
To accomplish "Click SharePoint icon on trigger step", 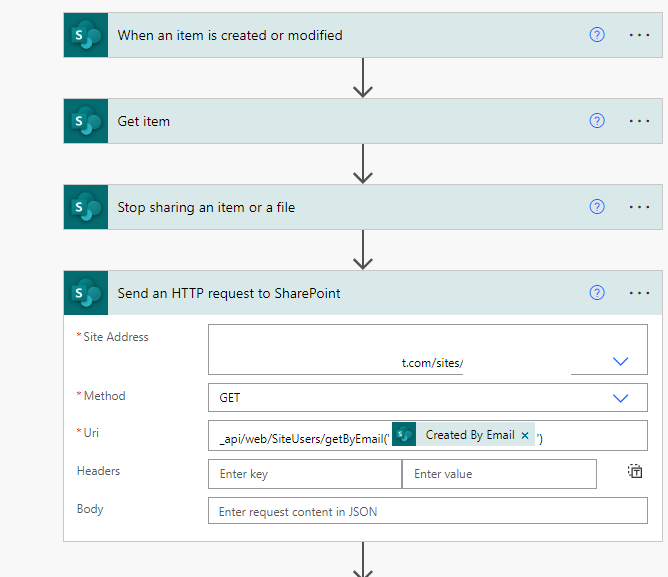I will (86, 35).
